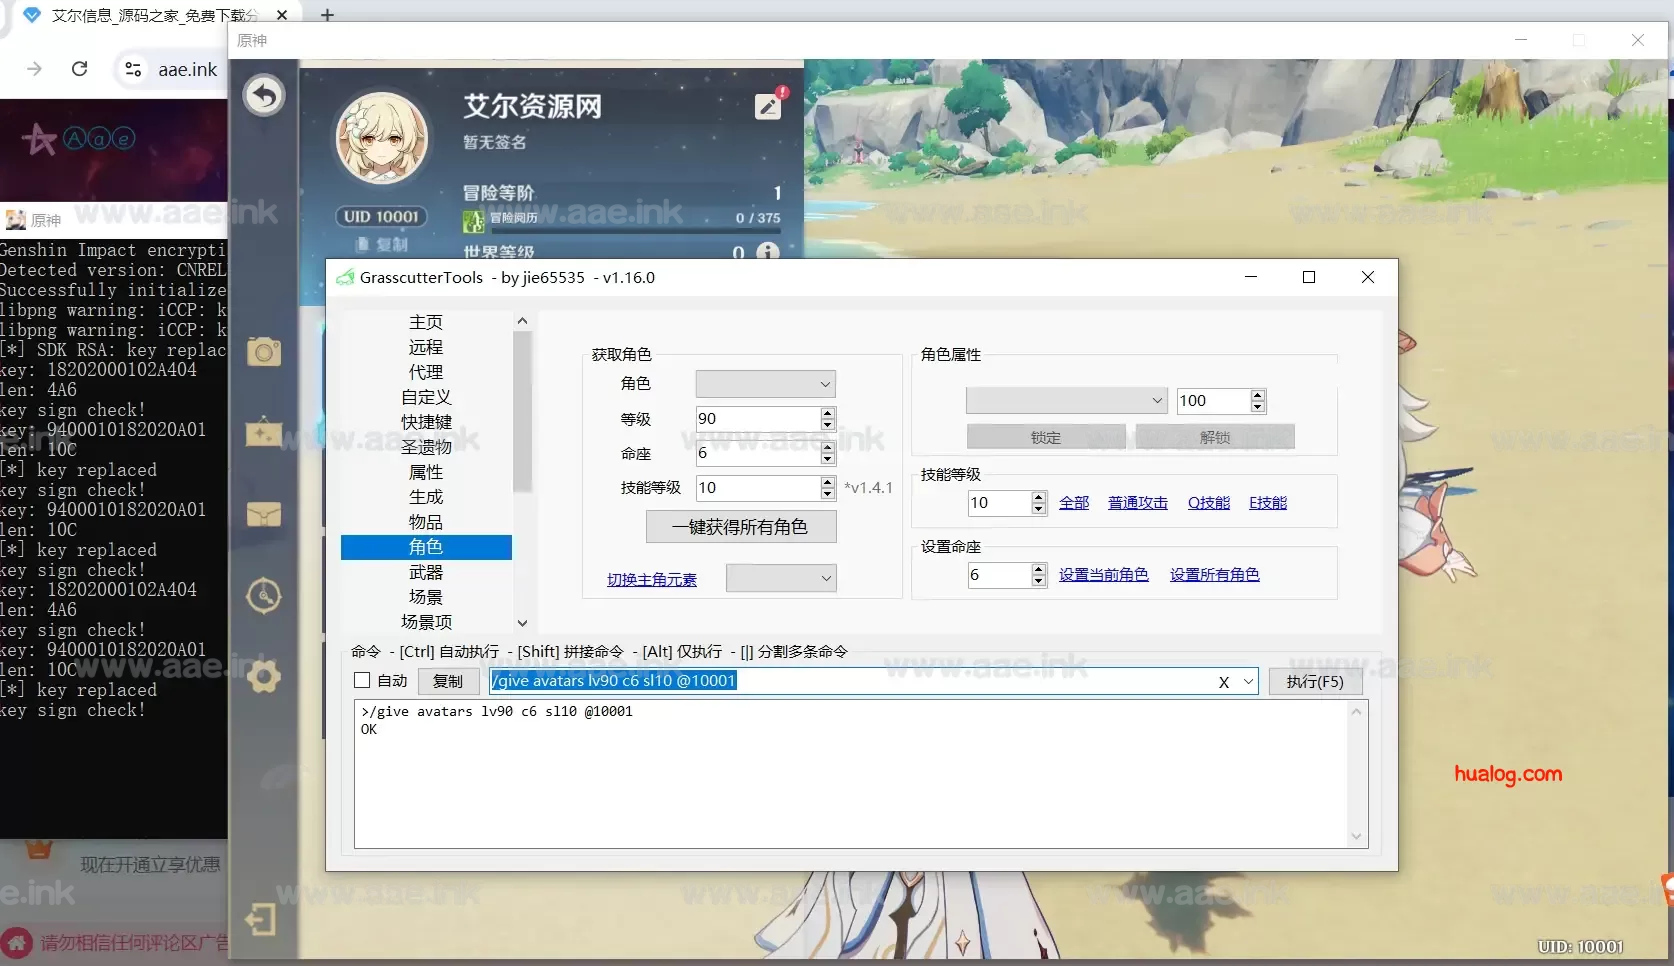Open a new browser tab

click(327, 15)
